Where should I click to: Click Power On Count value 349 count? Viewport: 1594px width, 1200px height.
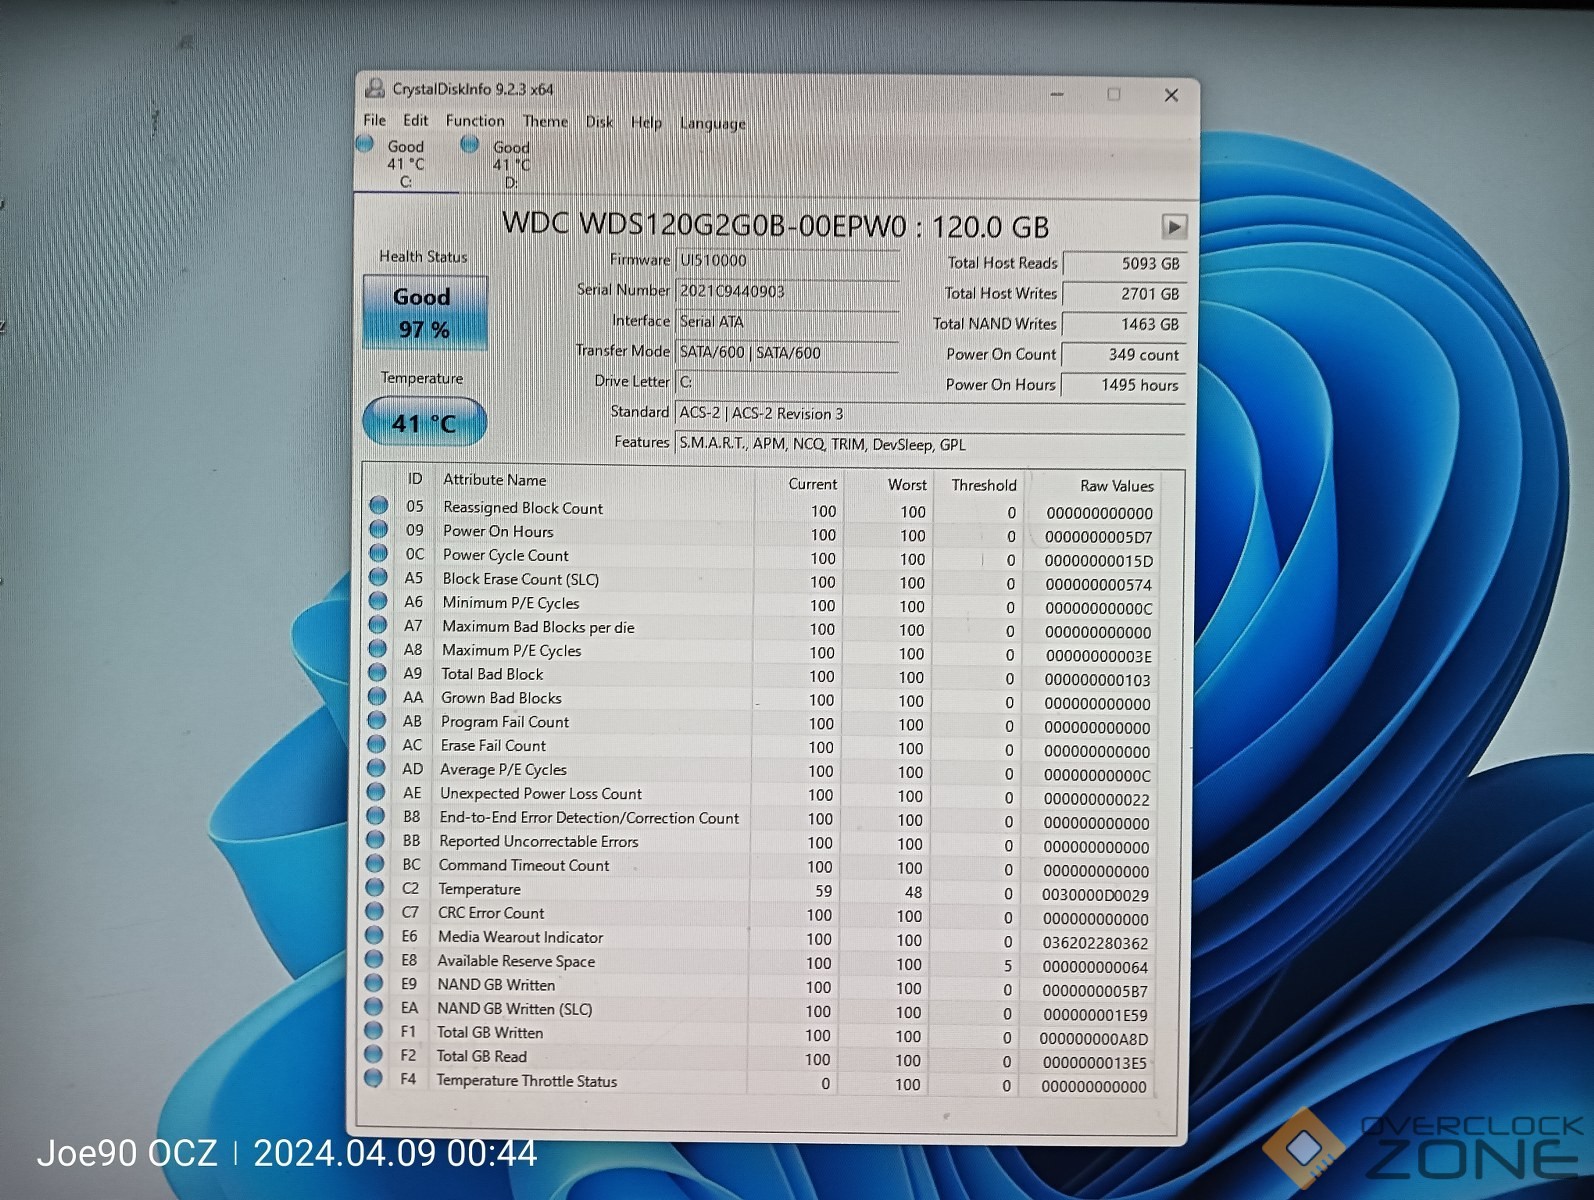pos(1124,355)
